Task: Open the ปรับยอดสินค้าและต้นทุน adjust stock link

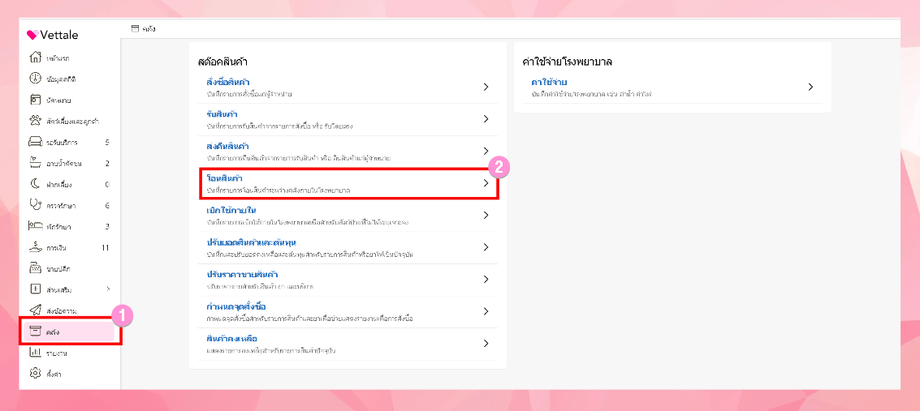Action: [250, 242]
